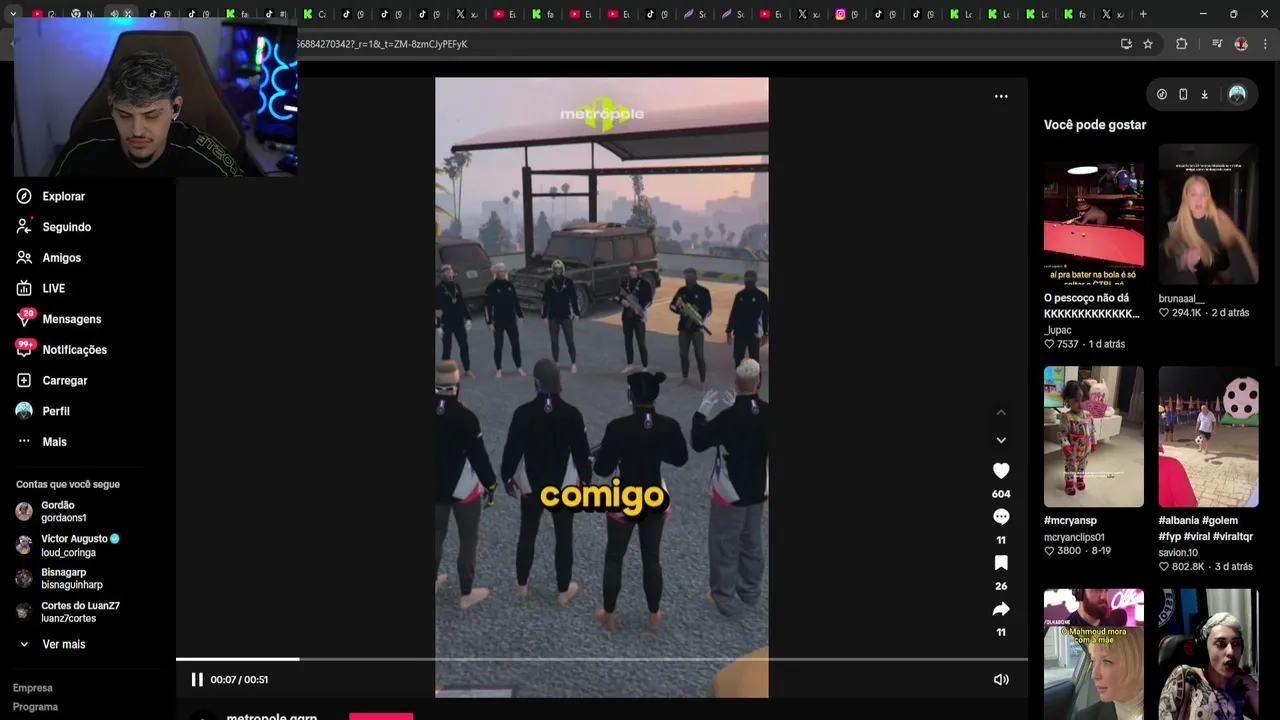Click the #mcryansp caption text
The height and width of the screenshot is (720, 1280).
[1071, 521]
